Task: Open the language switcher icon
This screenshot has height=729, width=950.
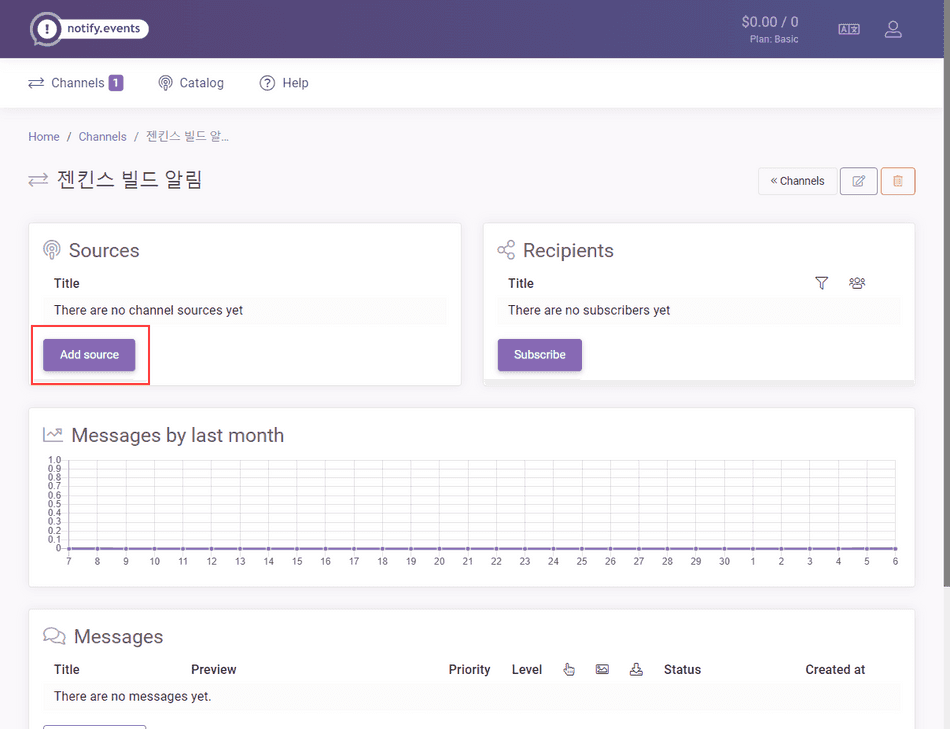Action: [x=849, y=29]
